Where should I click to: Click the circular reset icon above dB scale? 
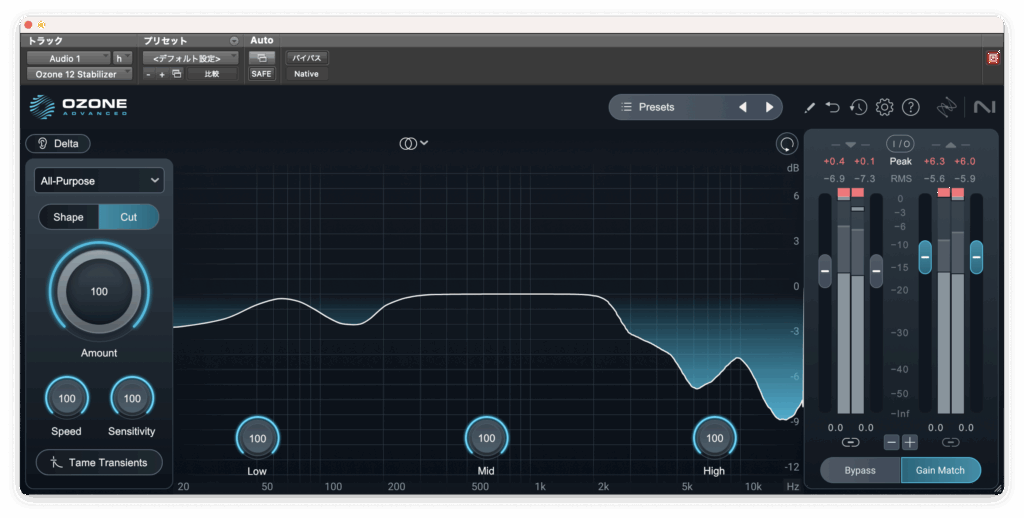pos(787,144)
